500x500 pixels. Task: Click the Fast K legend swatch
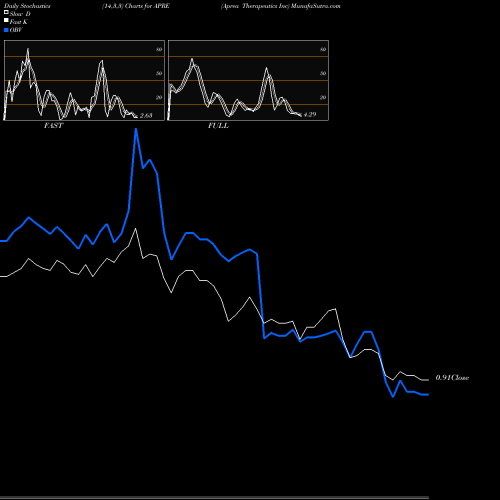tap(6, 20)
